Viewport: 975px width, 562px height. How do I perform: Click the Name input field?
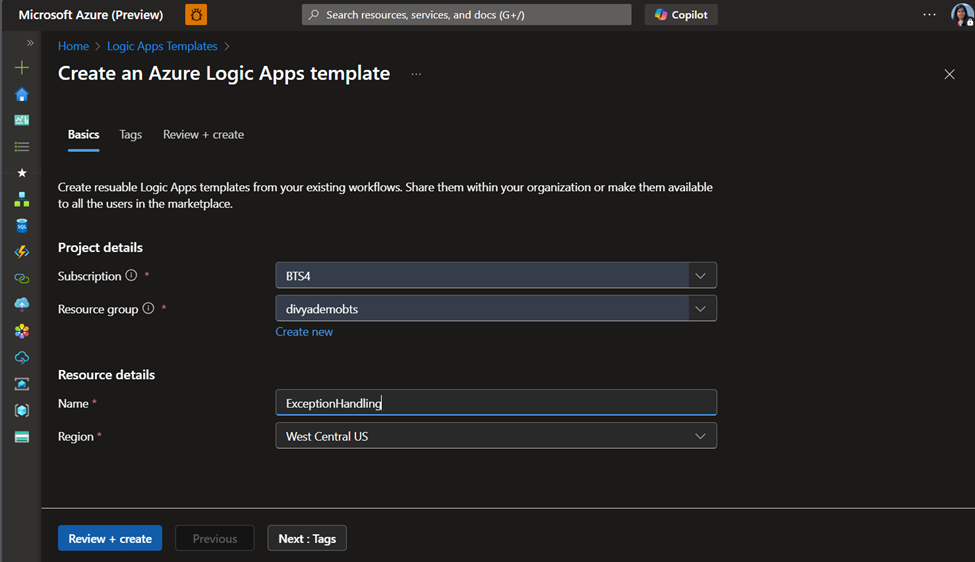(x=496, y=403)
